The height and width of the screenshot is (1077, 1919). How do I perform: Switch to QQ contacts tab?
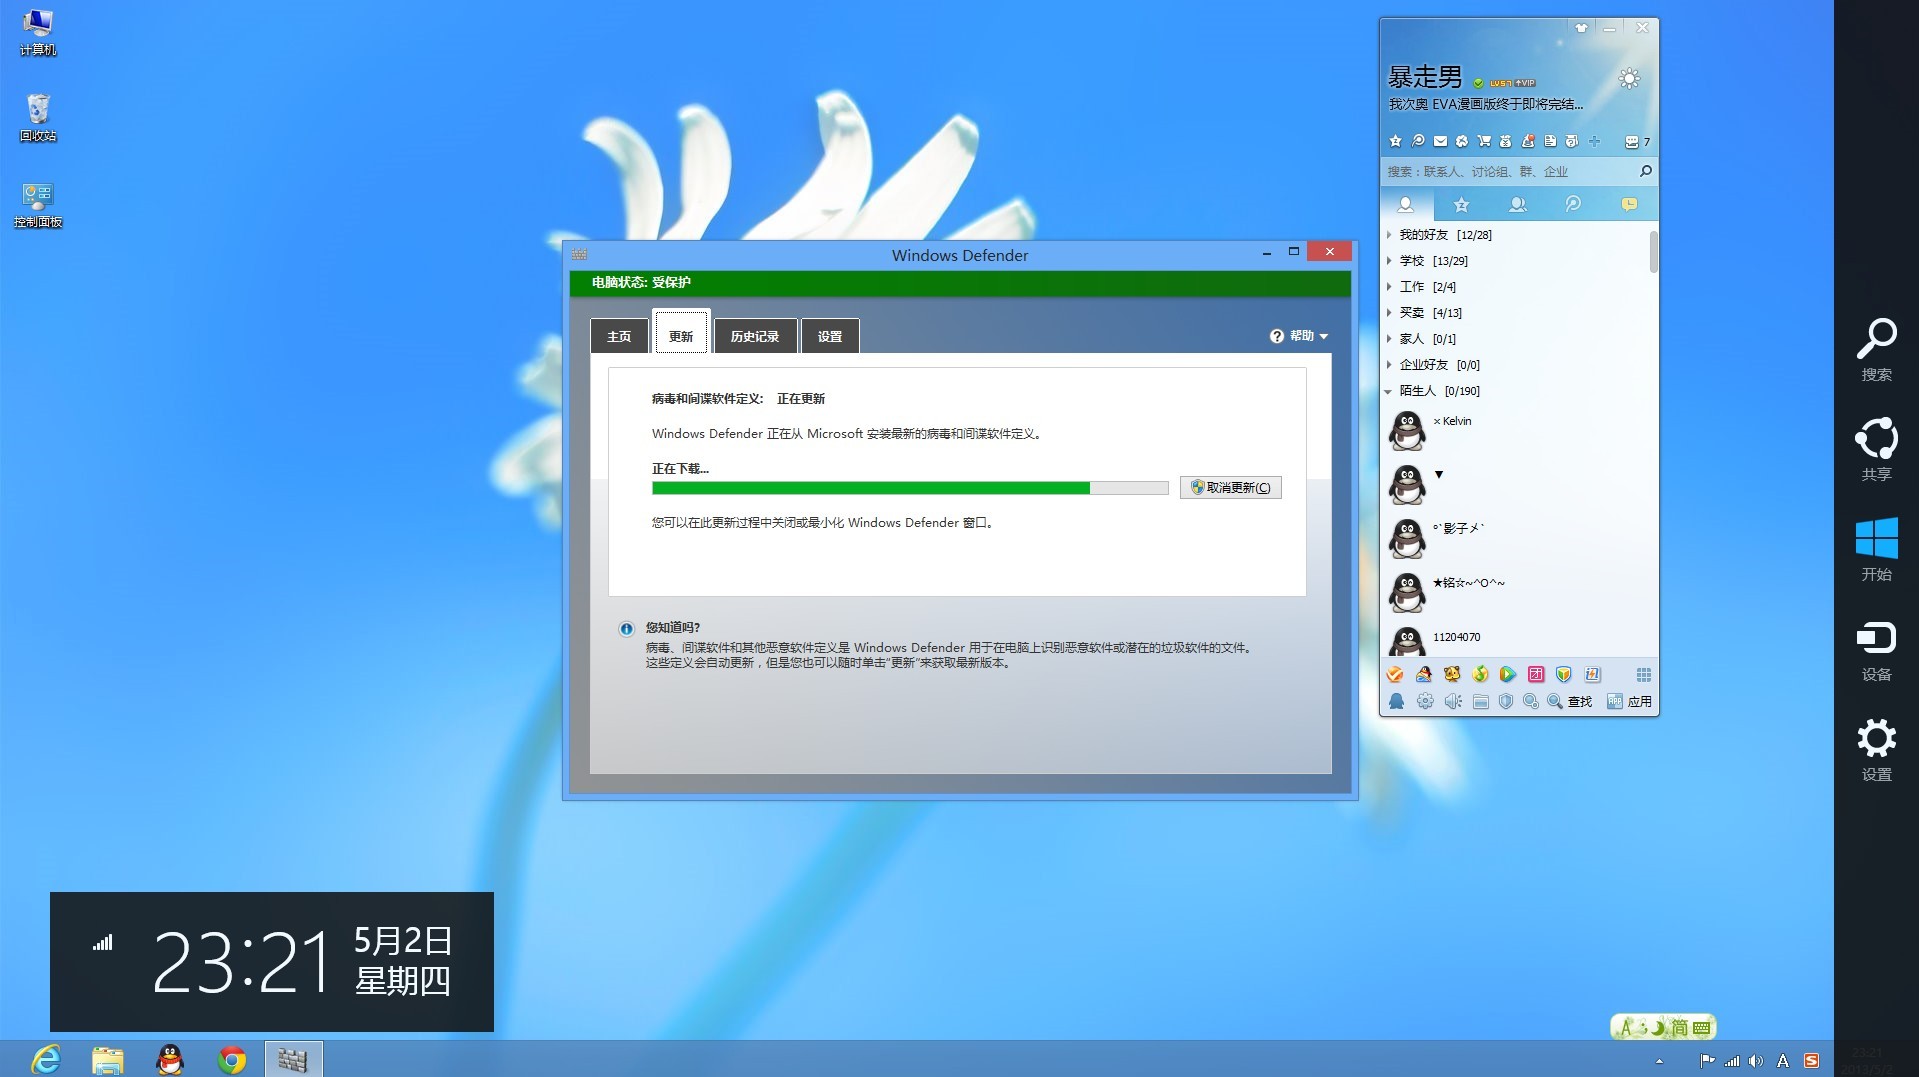tap(1405, 204)
